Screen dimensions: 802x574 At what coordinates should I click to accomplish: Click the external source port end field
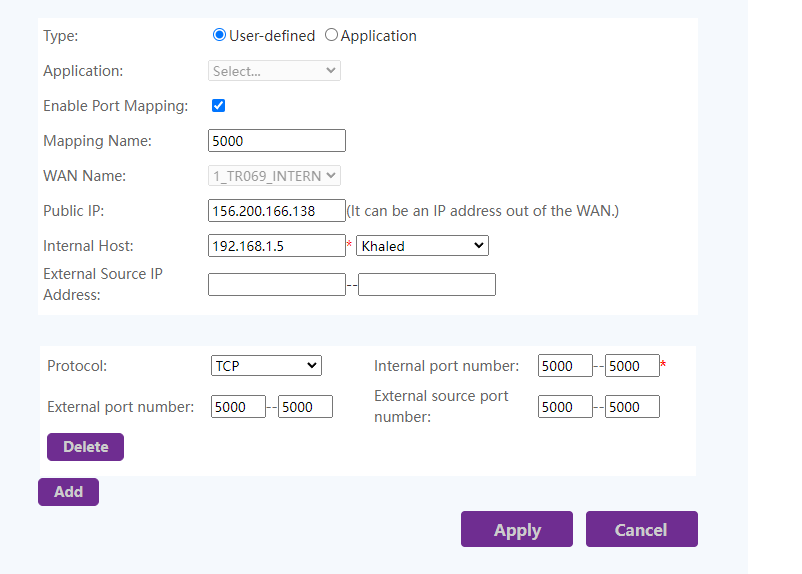pyautogui.click(x=632, y=407)
